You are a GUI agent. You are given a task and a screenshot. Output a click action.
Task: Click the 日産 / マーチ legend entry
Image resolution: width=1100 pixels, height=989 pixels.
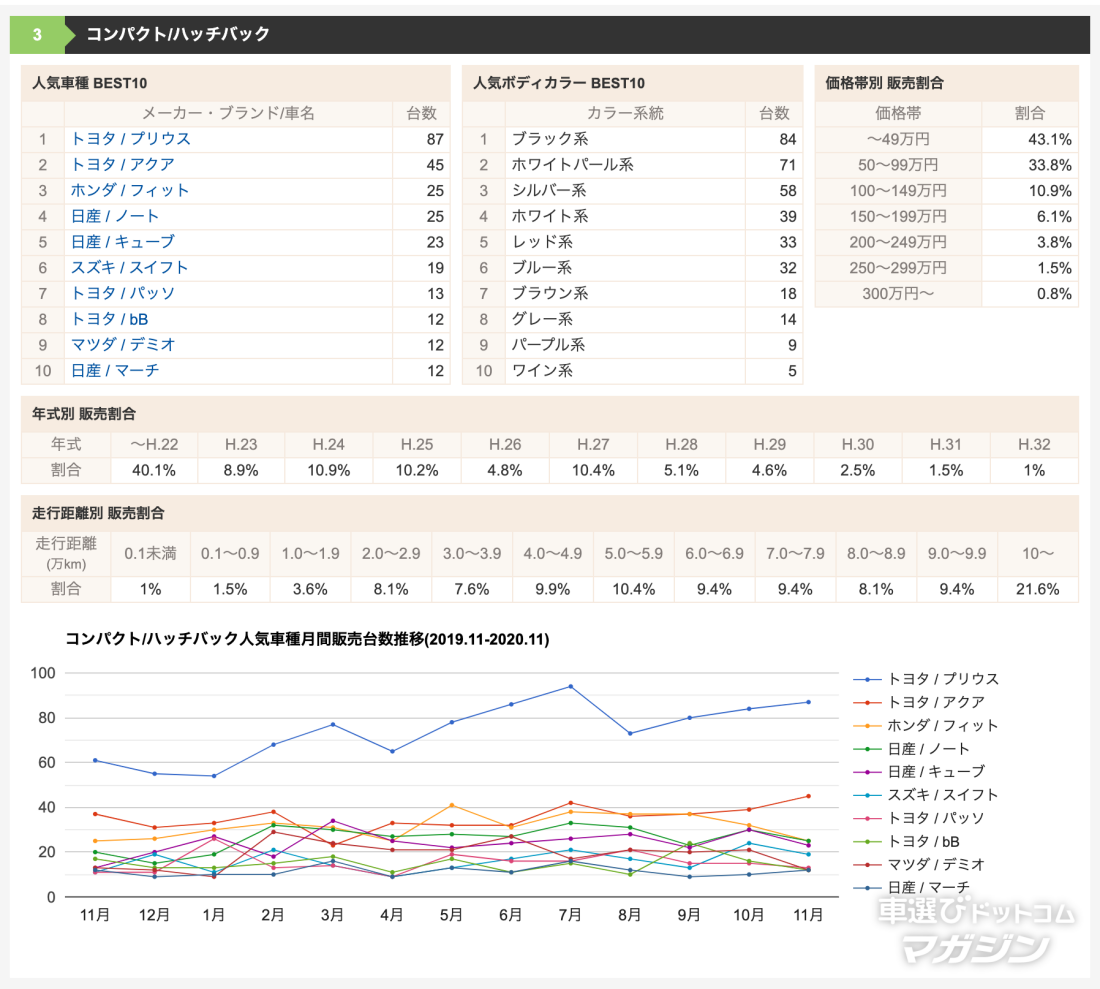[911, 887]
